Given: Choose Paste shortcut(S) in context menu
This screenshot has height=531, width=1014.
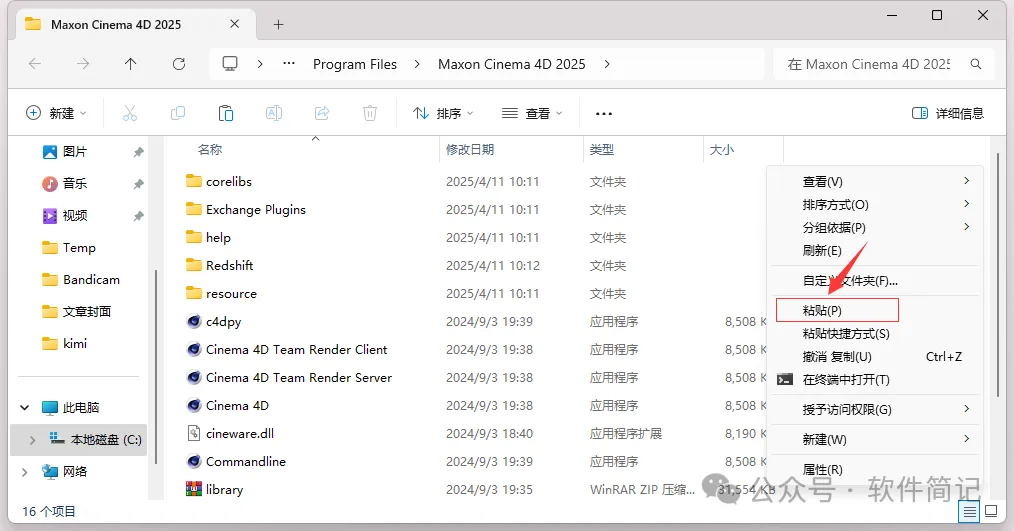Looking at the screenshot, I should pyautogui.click(x=877, y=334).
